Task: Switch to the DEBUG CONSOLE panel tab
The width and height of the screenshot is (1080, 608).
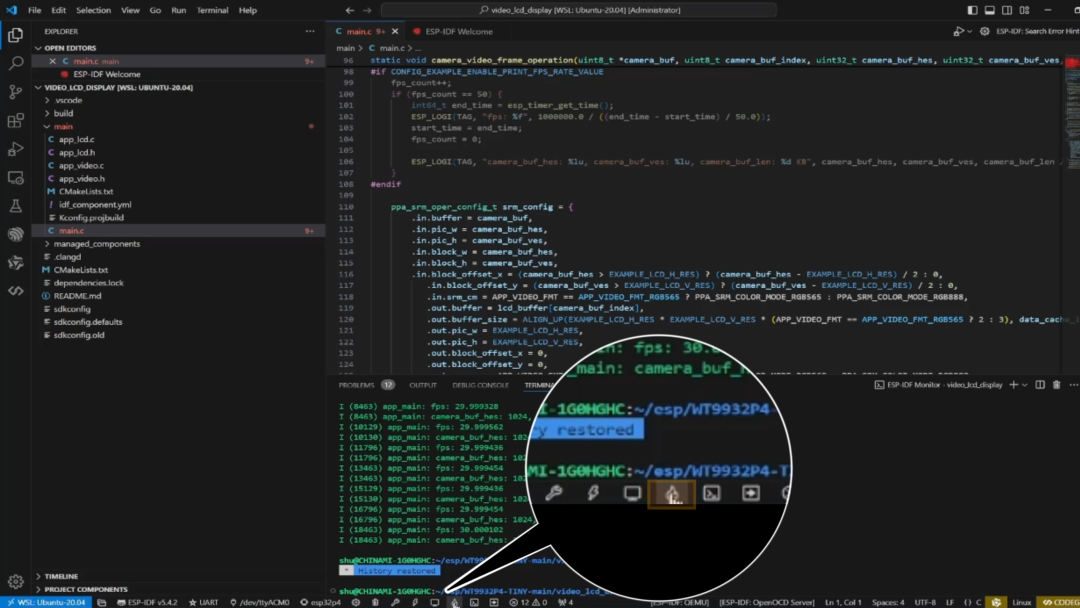Action: [x=480, y=385]
